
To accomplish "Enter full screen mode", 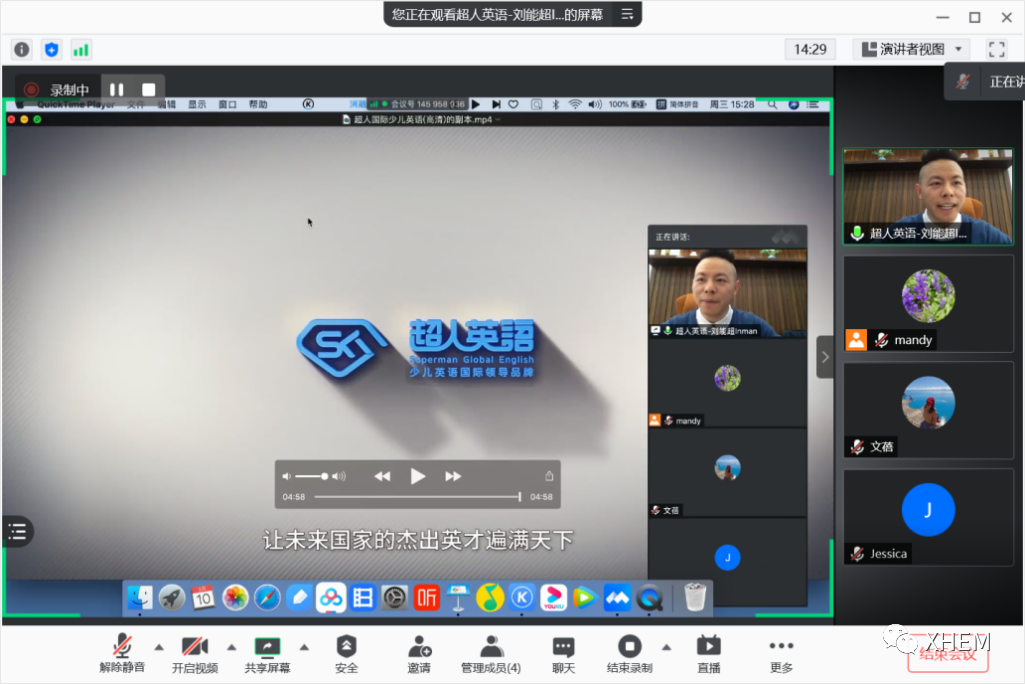I will pos(996,49).
